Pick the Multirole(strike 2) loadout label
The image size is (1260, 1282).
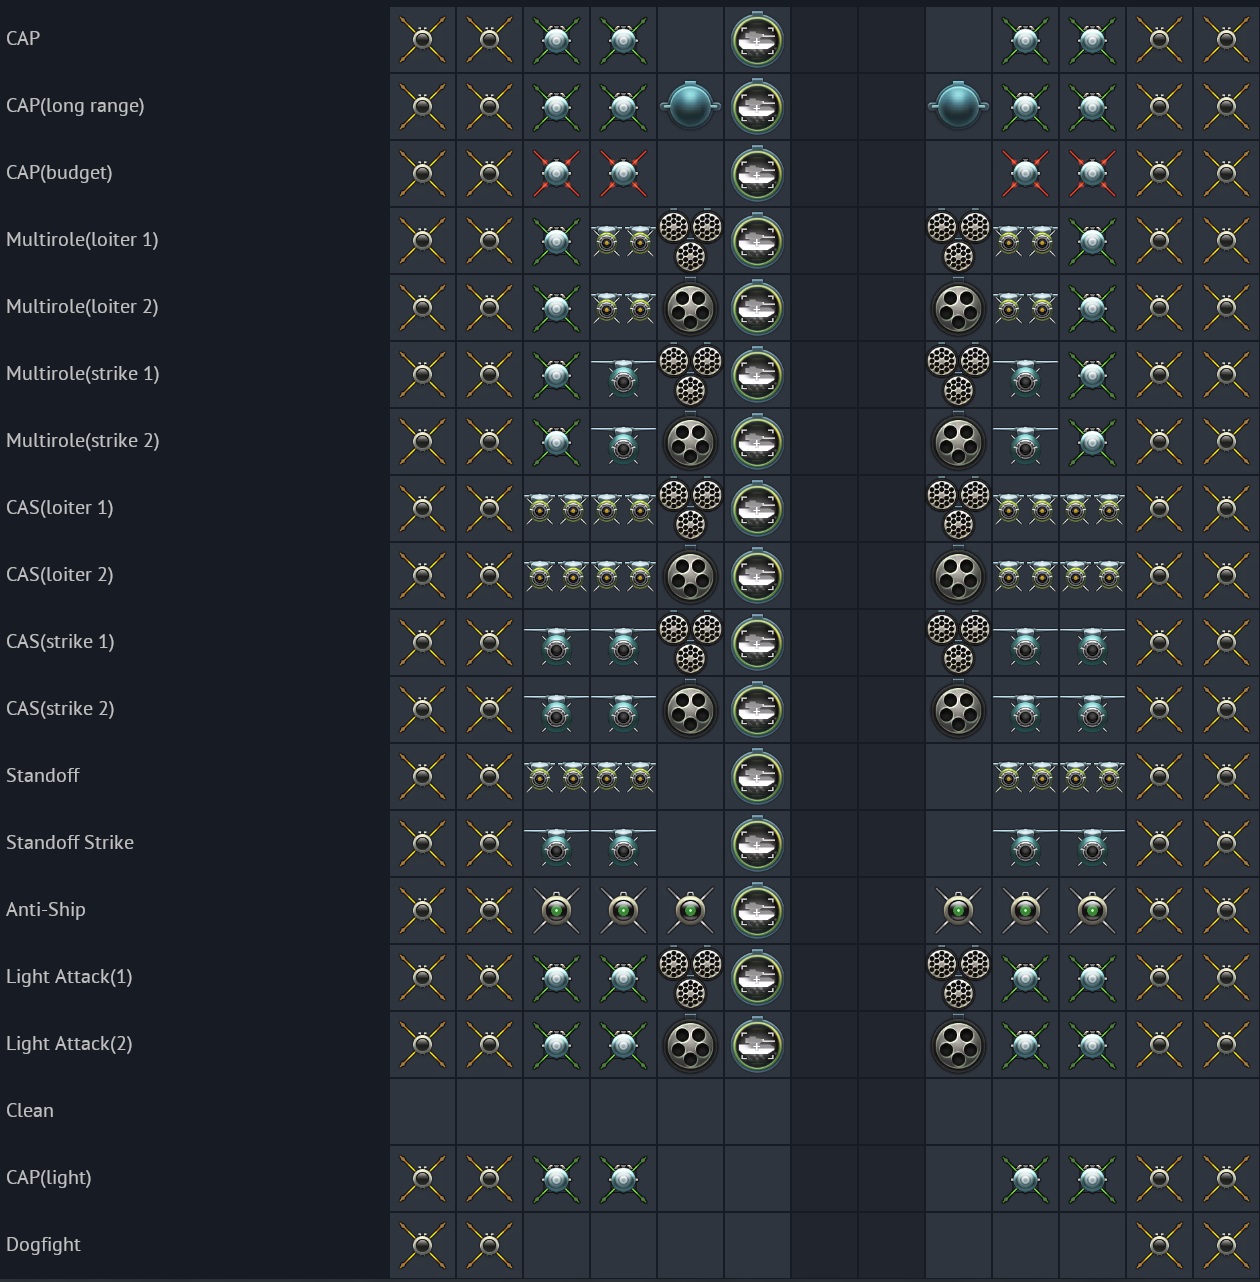click(83, 441)
